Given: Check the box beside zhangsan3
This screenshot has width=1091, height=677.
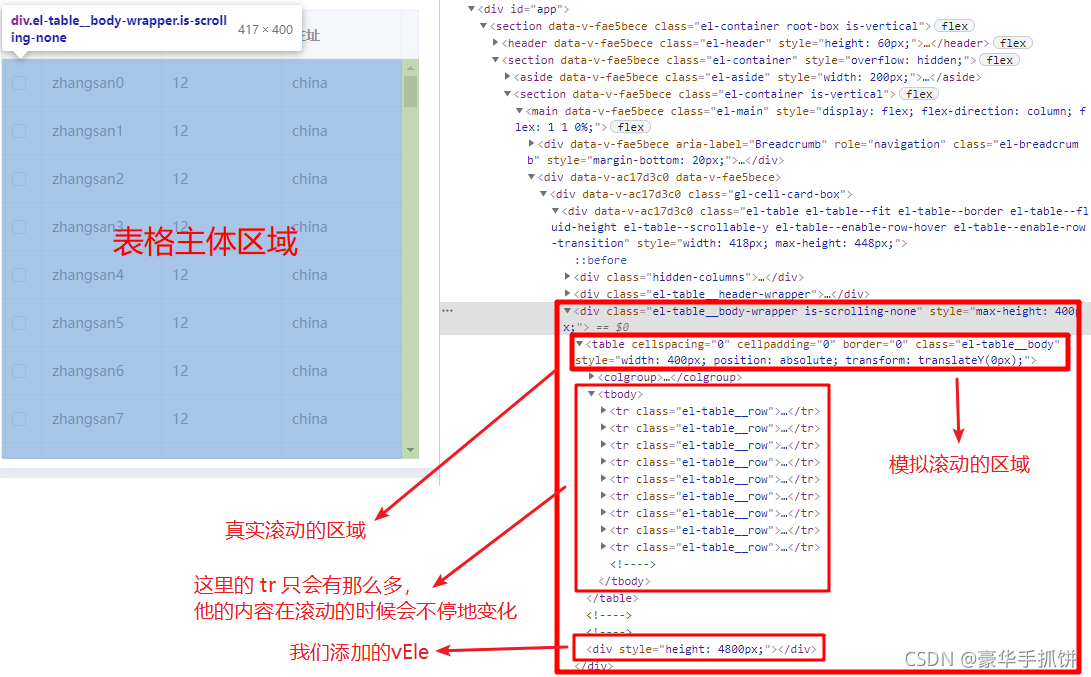Looking at the screenshot, I should pos(19,227).
